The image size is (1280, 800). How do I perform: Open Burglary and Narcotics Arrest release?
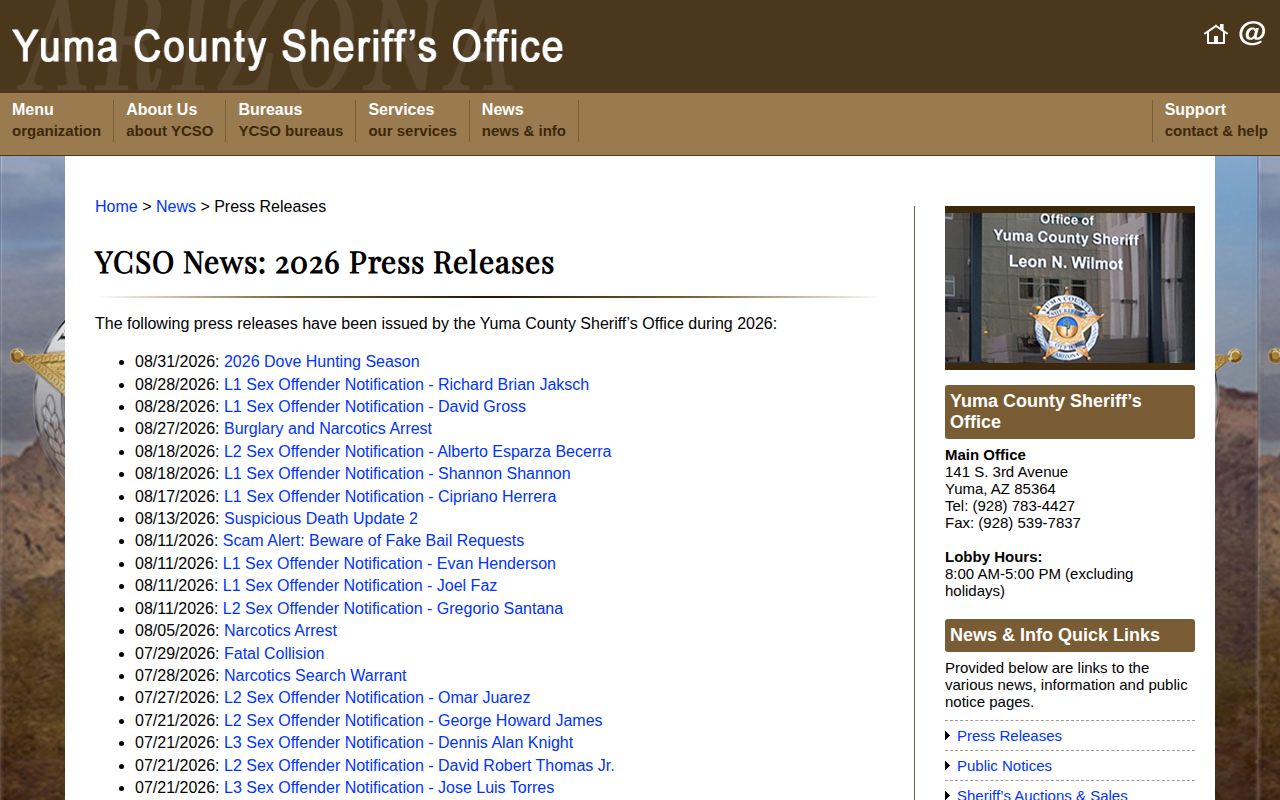click(328, 429)
